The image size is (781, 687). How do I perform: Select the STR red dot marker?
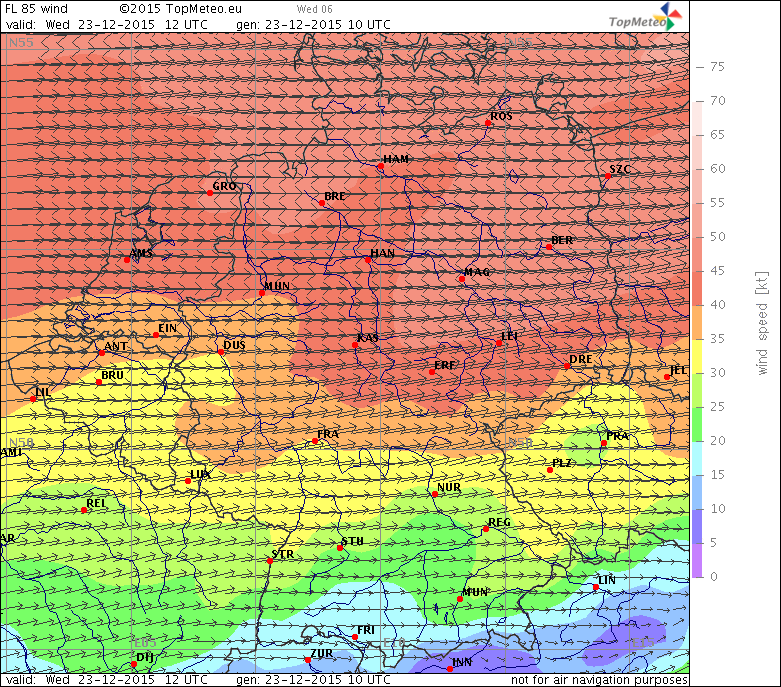(x=269, y=561)
